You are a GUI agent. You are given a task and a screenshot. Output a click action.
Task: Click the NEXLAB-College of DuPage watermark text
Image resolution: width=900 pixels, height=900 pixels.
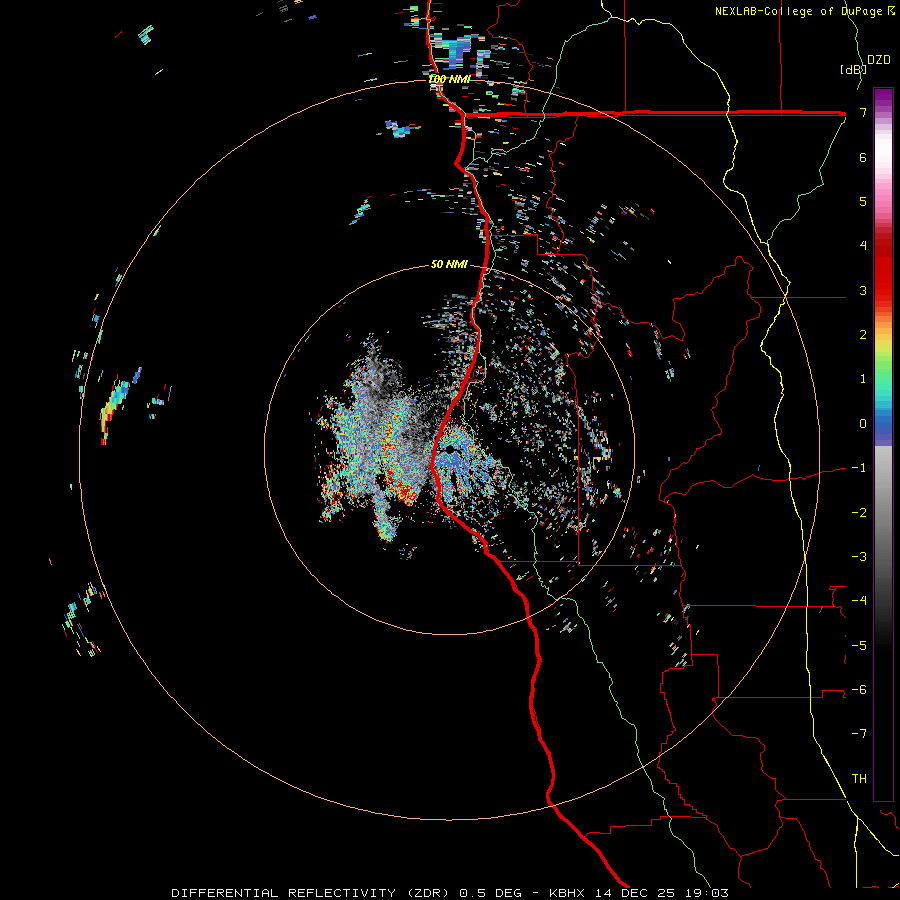[x=804, y=11]
